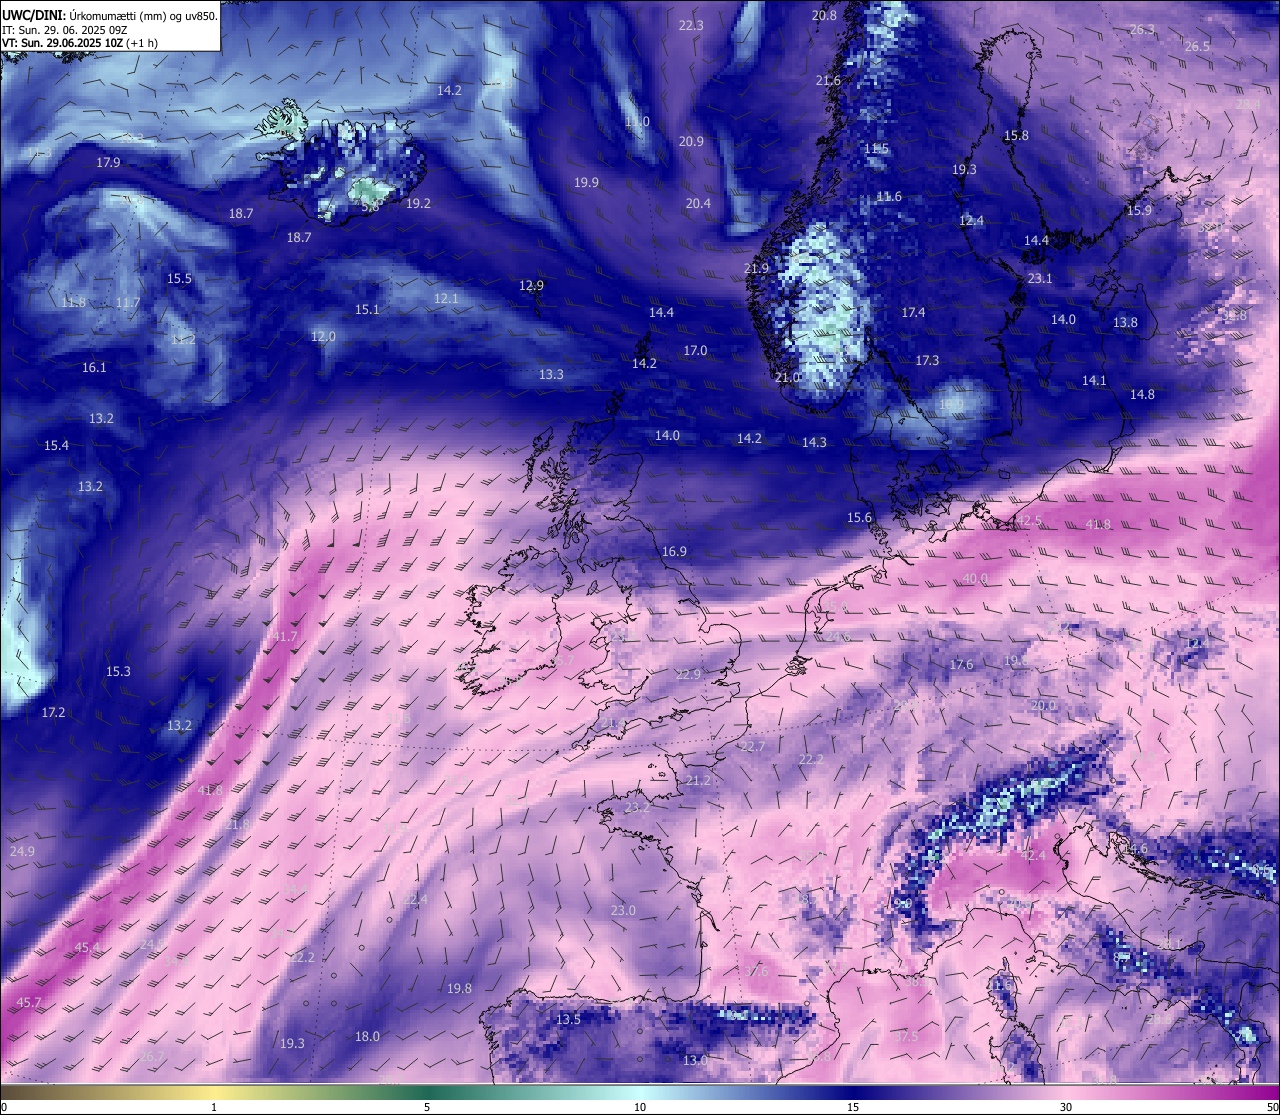The width and height of the screenshot is (1280, 1115).
Task: Click the 15.3 value in the western Atlantic
Action: 118,671
